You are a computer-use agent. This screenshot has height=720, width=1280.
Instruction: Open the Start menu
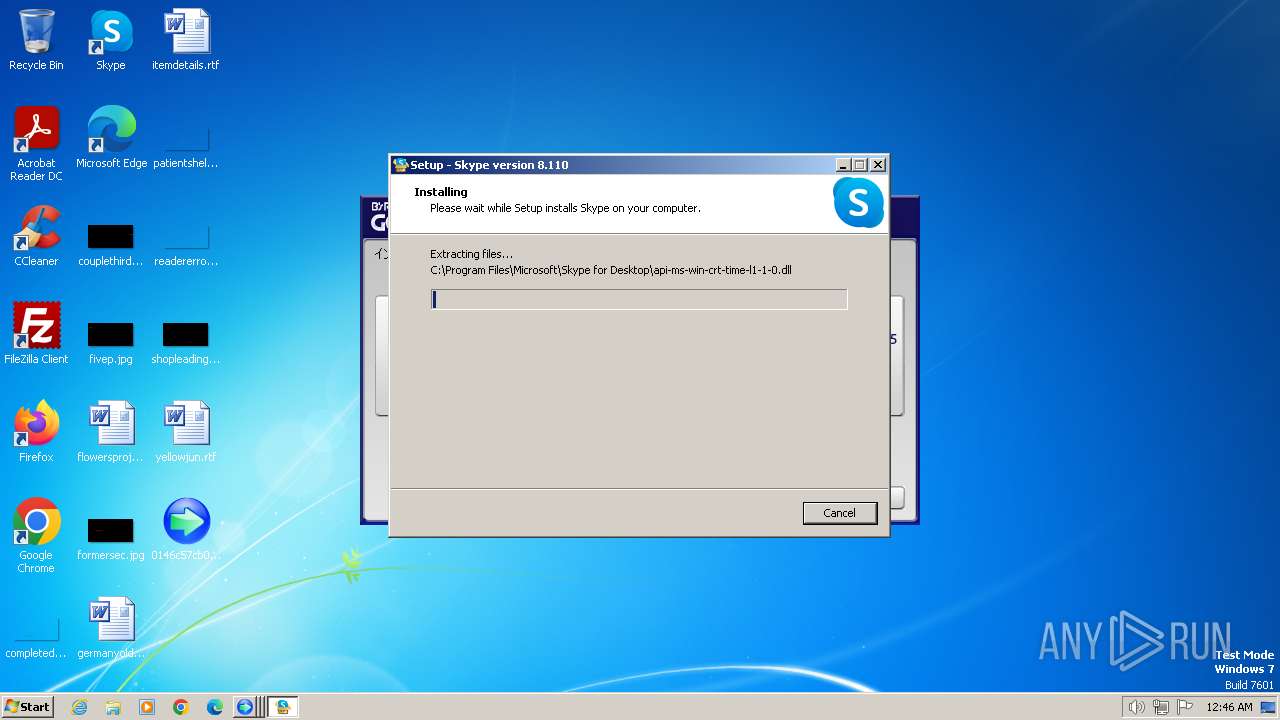[28, 707]
